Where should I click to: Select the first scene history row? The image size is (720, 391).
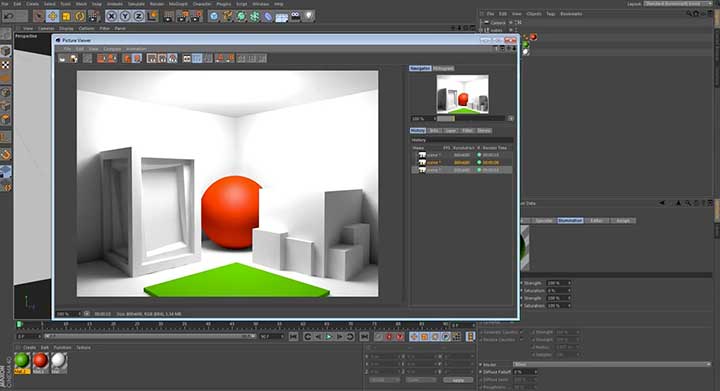(461, 155)
